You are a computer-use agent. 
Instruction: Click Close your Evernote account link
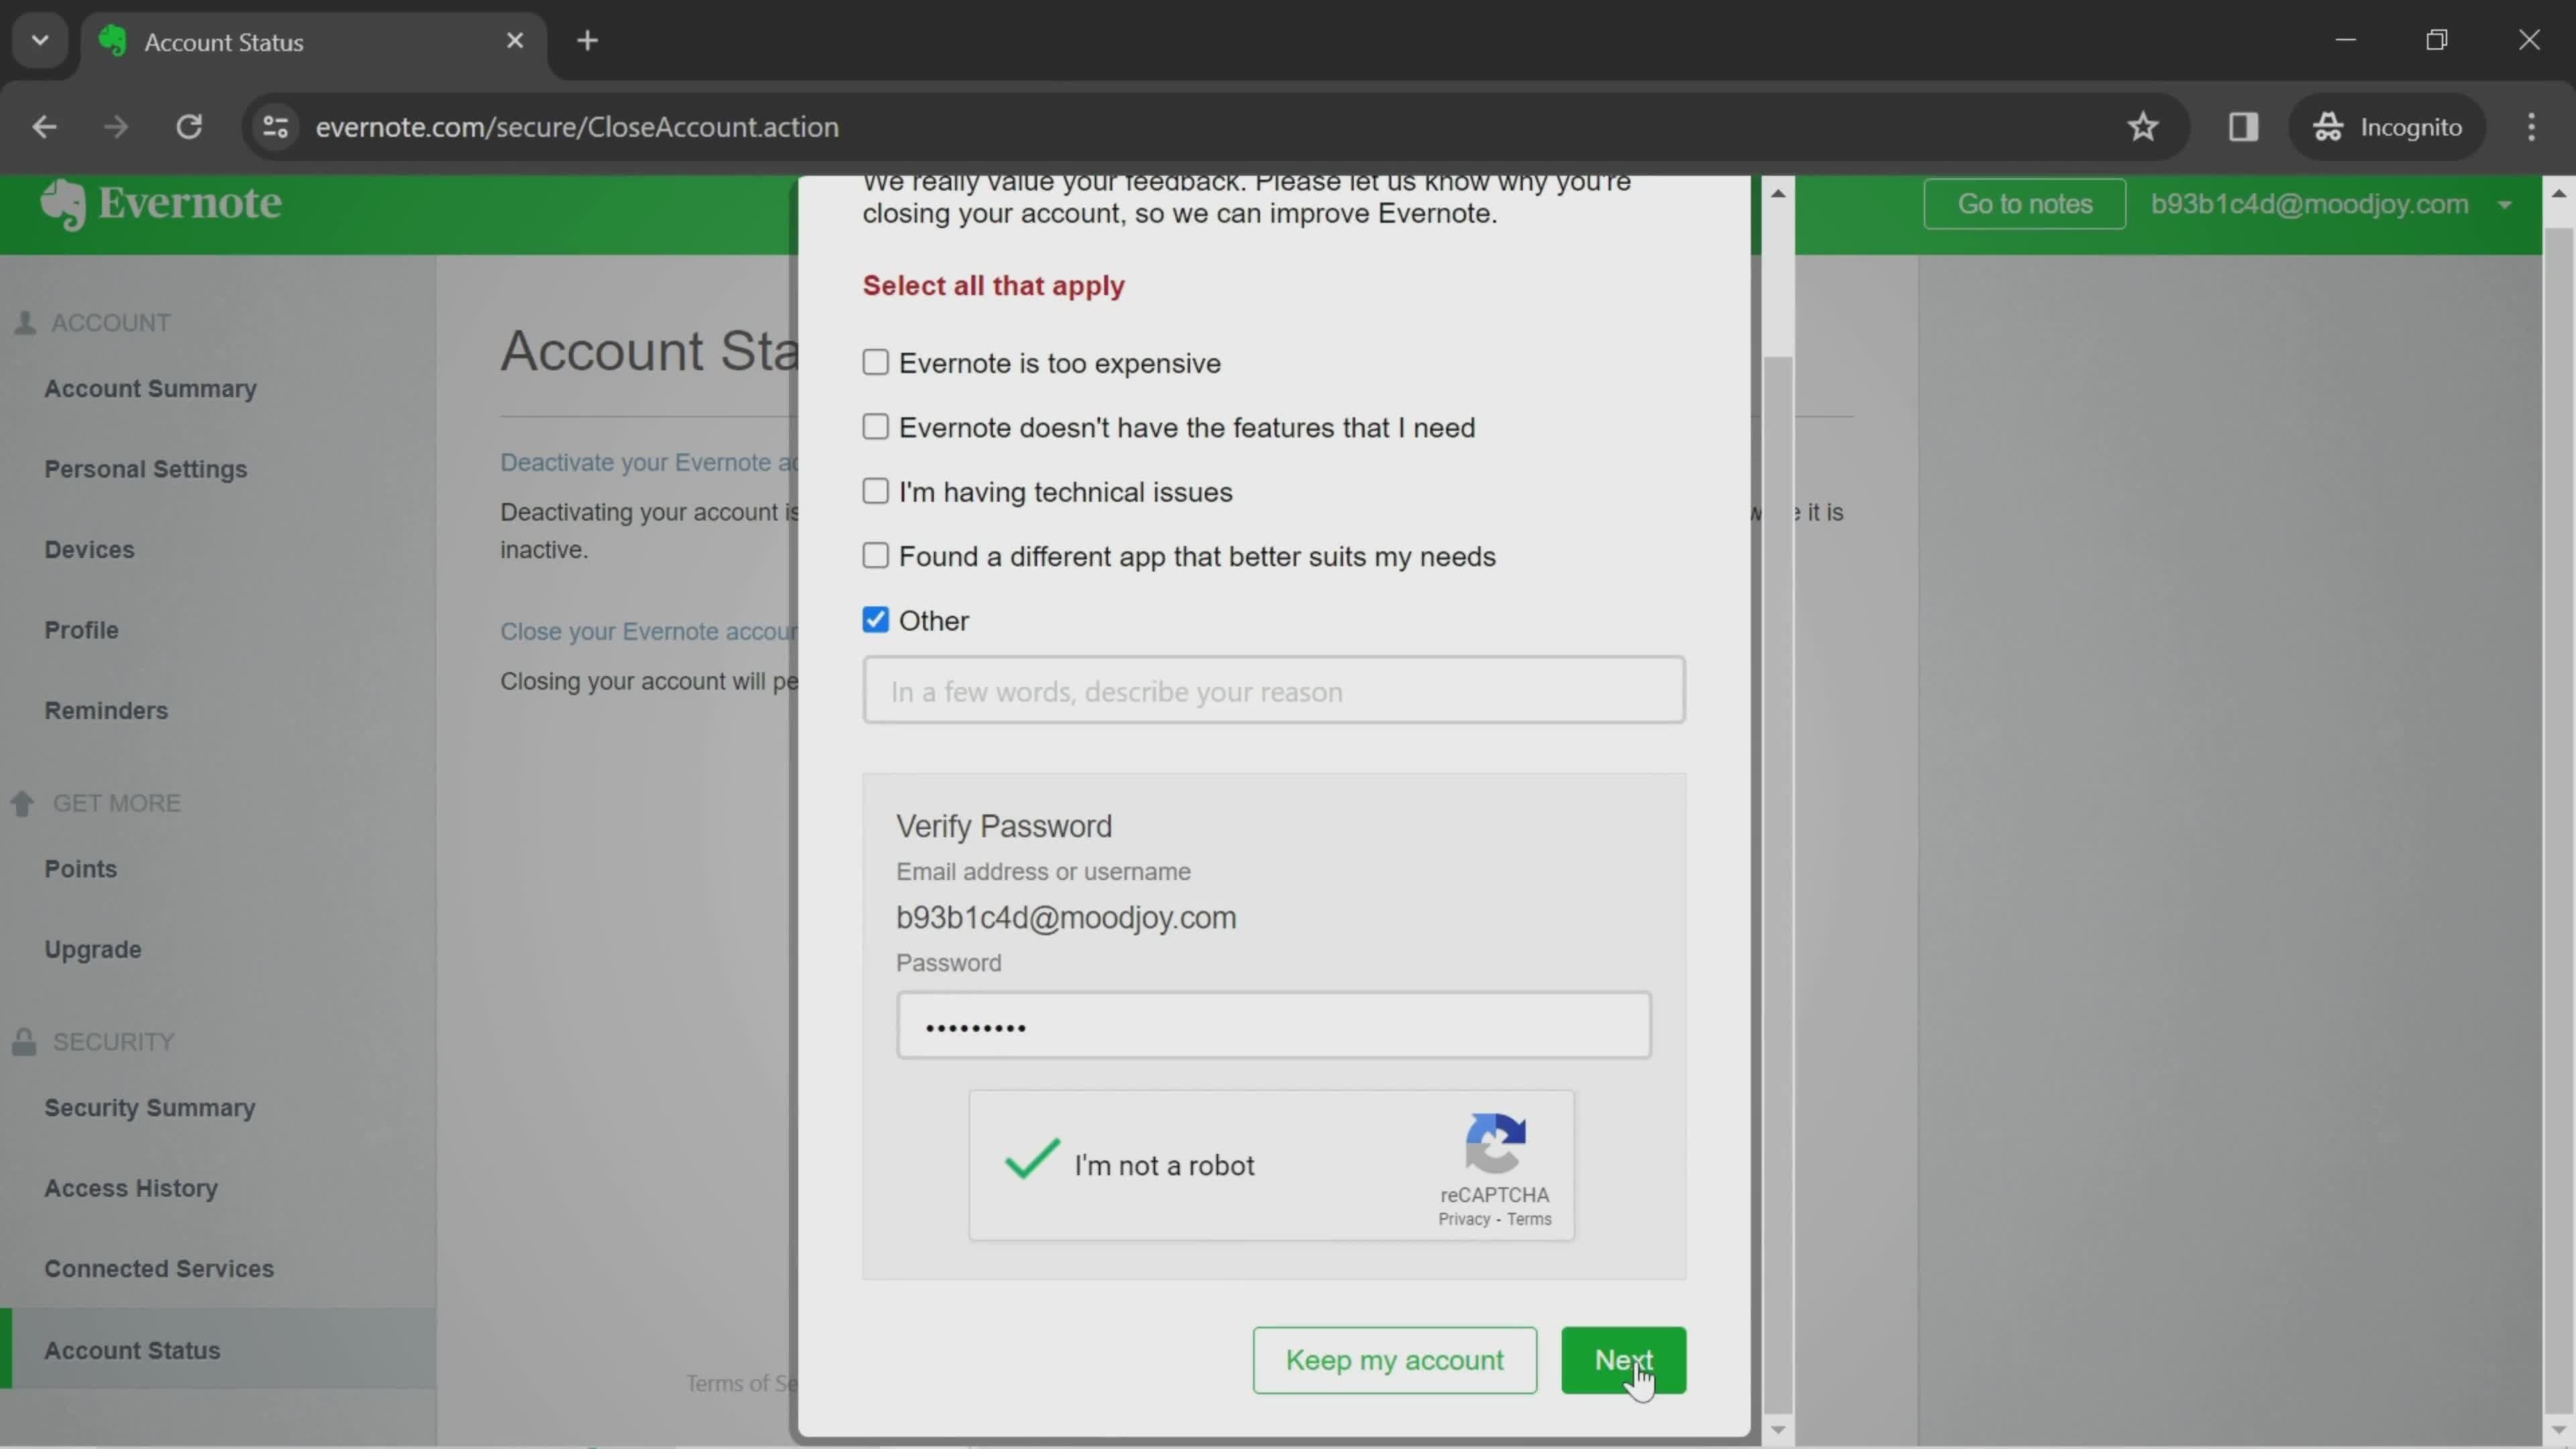coord(649,631)
